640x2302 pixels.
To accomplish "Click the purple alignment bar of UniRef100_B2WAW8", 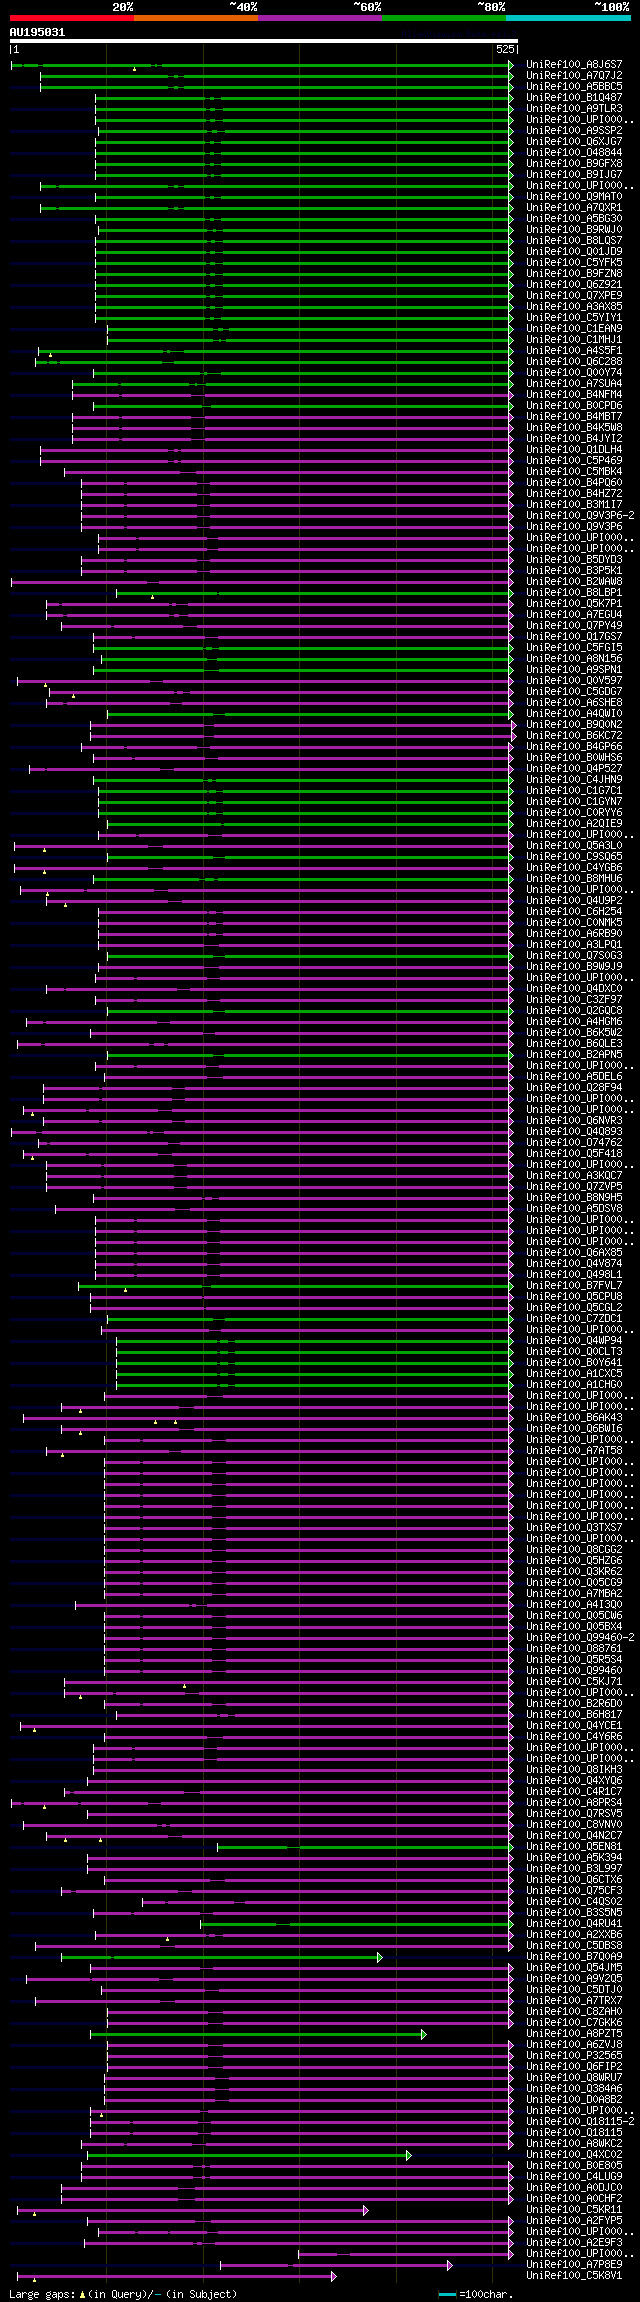I will [262, 582].
